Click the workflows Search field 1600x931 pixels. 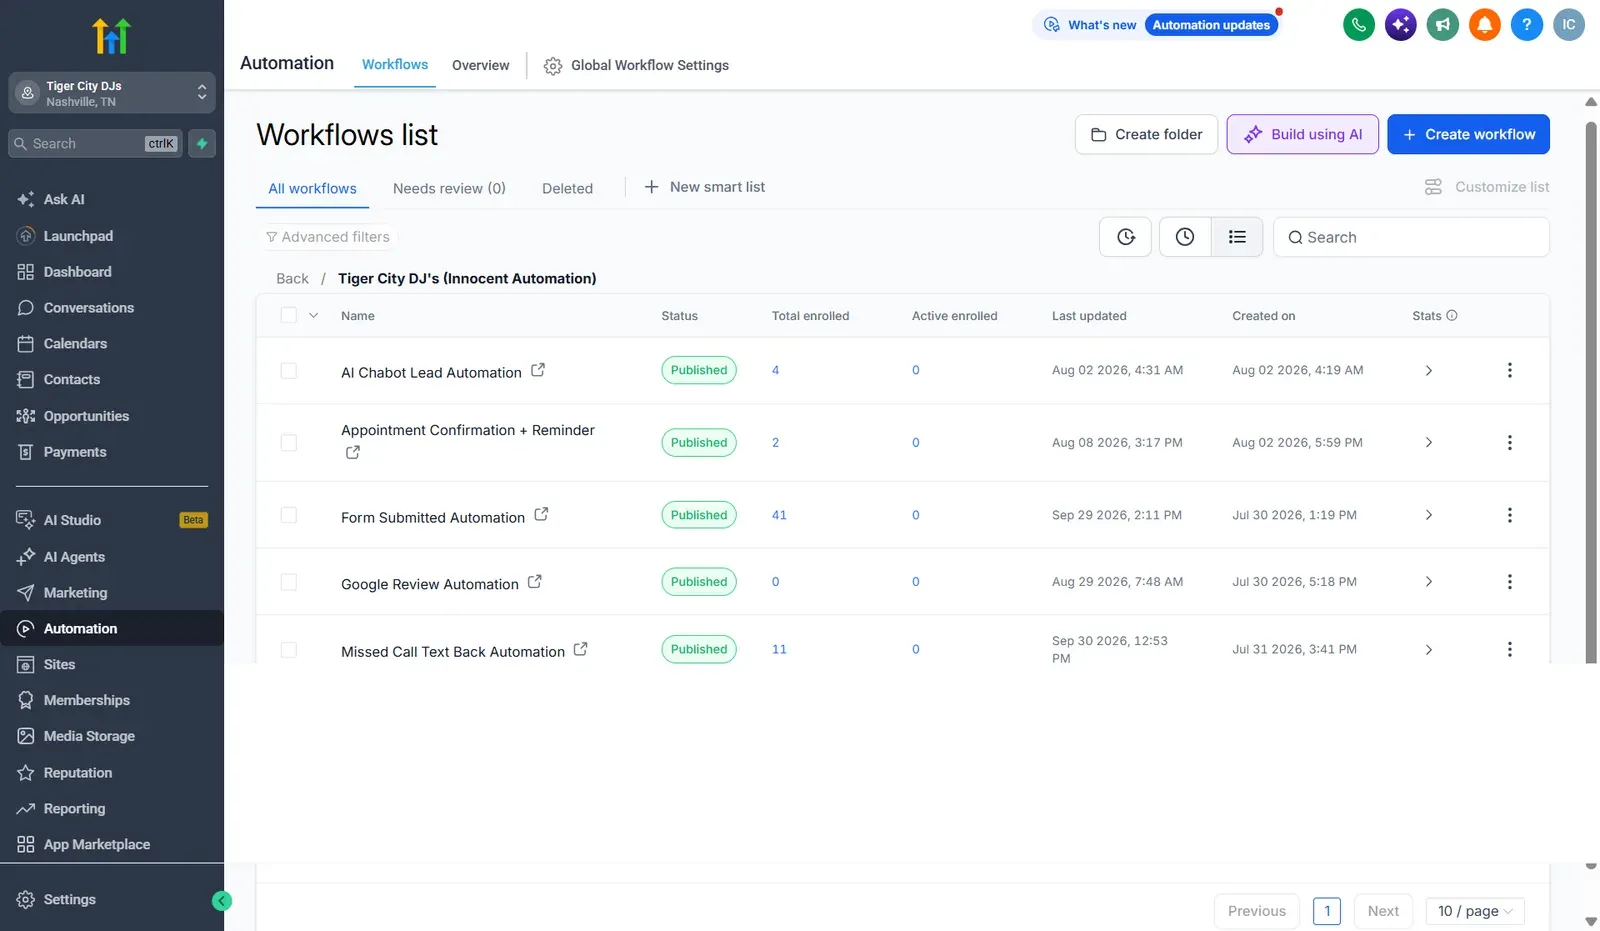(x=1411, y=237)
